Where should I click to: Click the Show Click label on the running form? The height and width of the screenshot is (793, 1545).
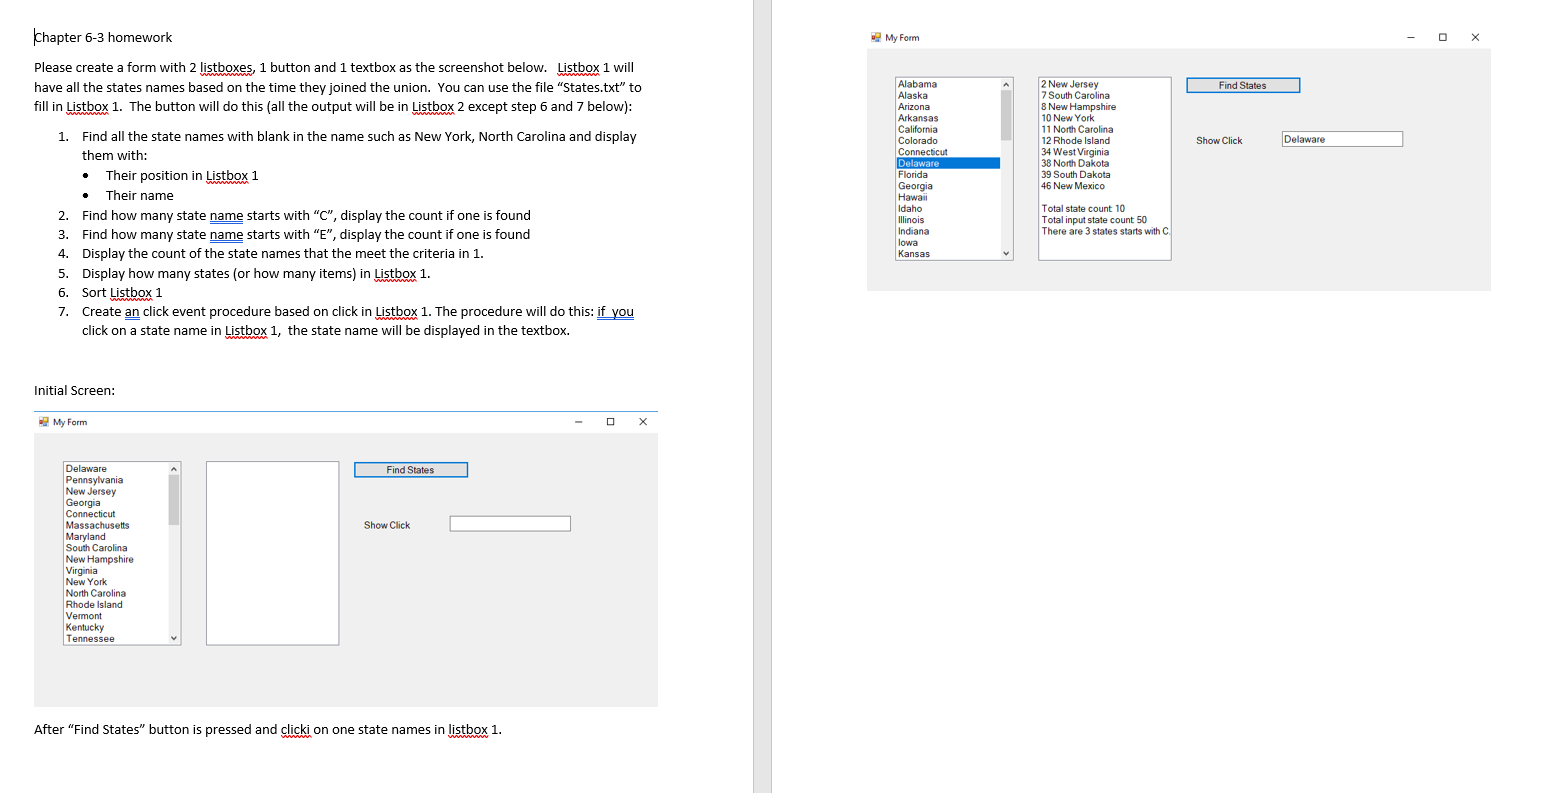coord(1219,140)
